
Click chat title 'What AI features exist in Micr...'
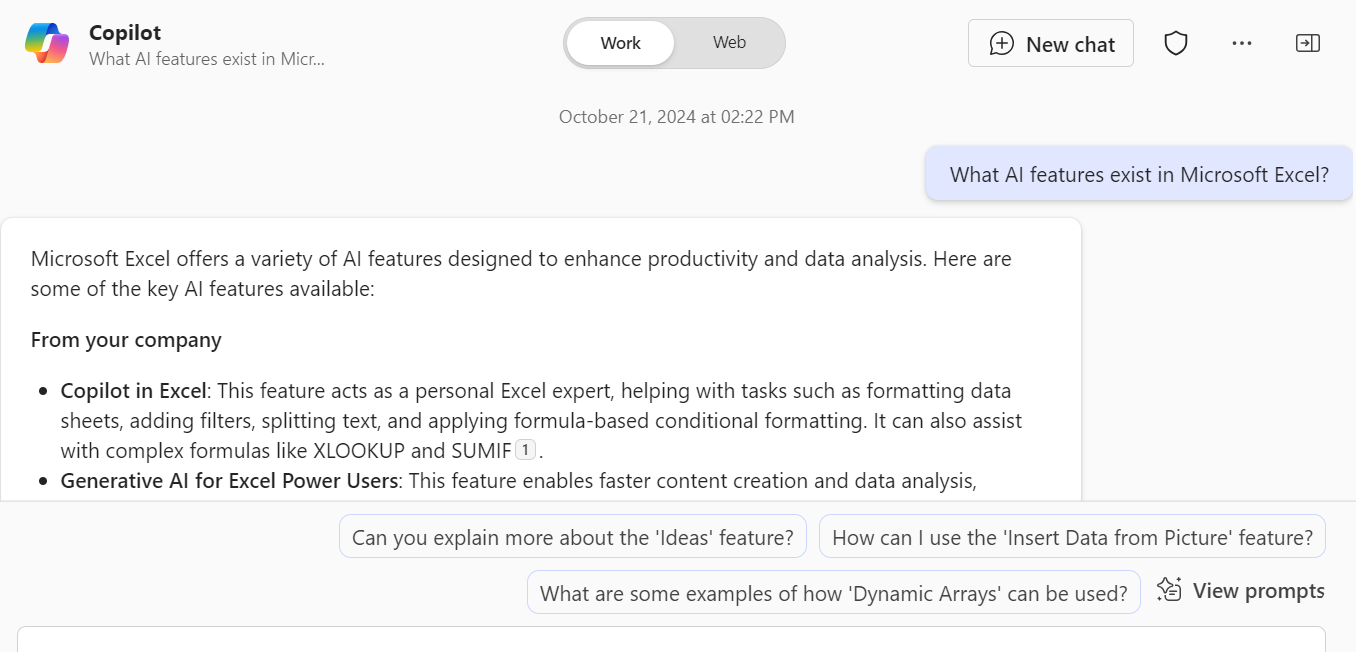207,59
